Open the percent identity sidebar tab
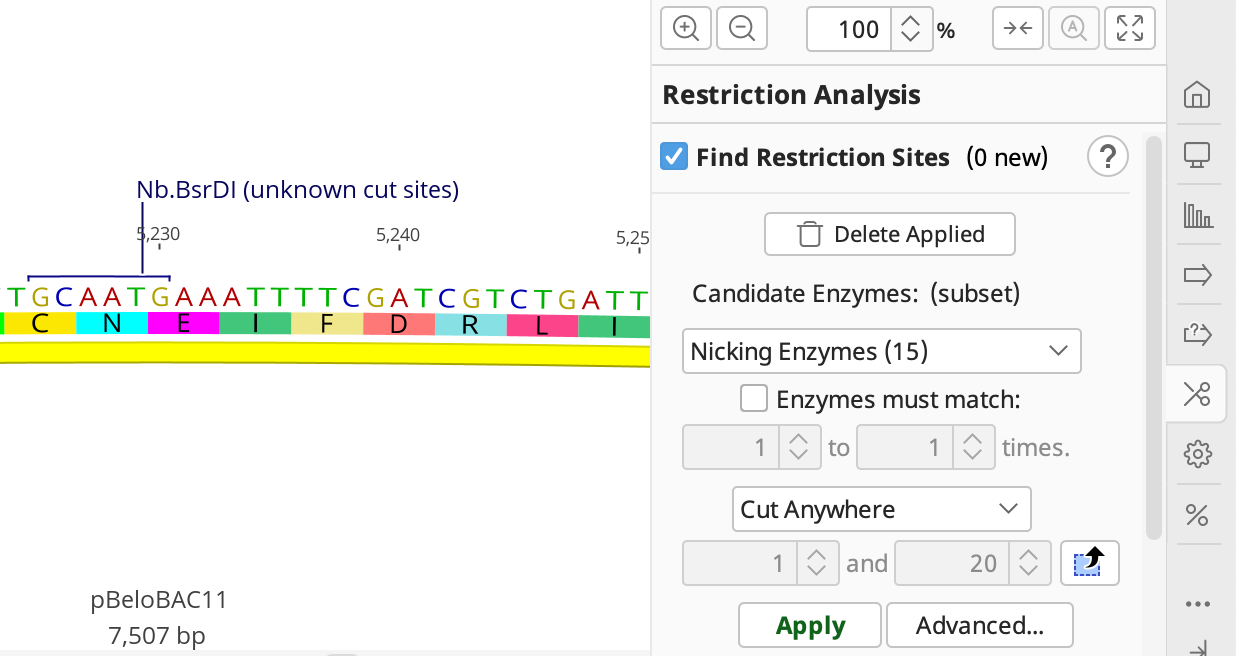 (x=1196, y=514)
